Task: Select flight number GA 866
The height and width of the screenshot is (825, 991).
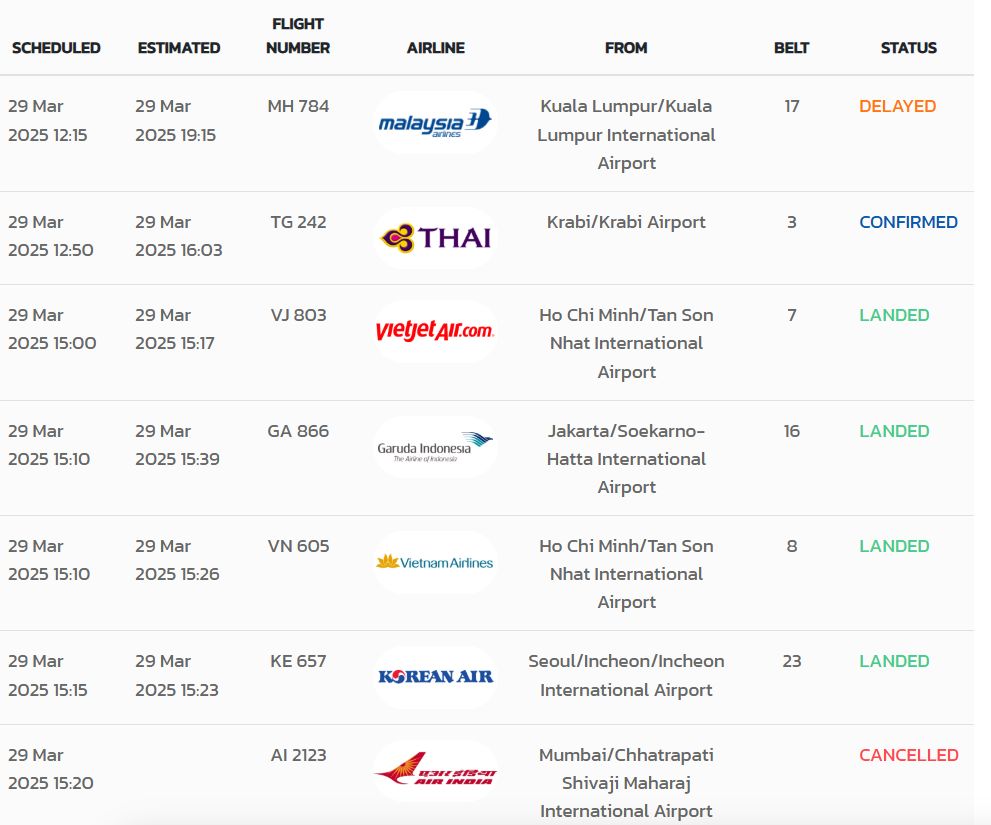Action: click(298, 431)
